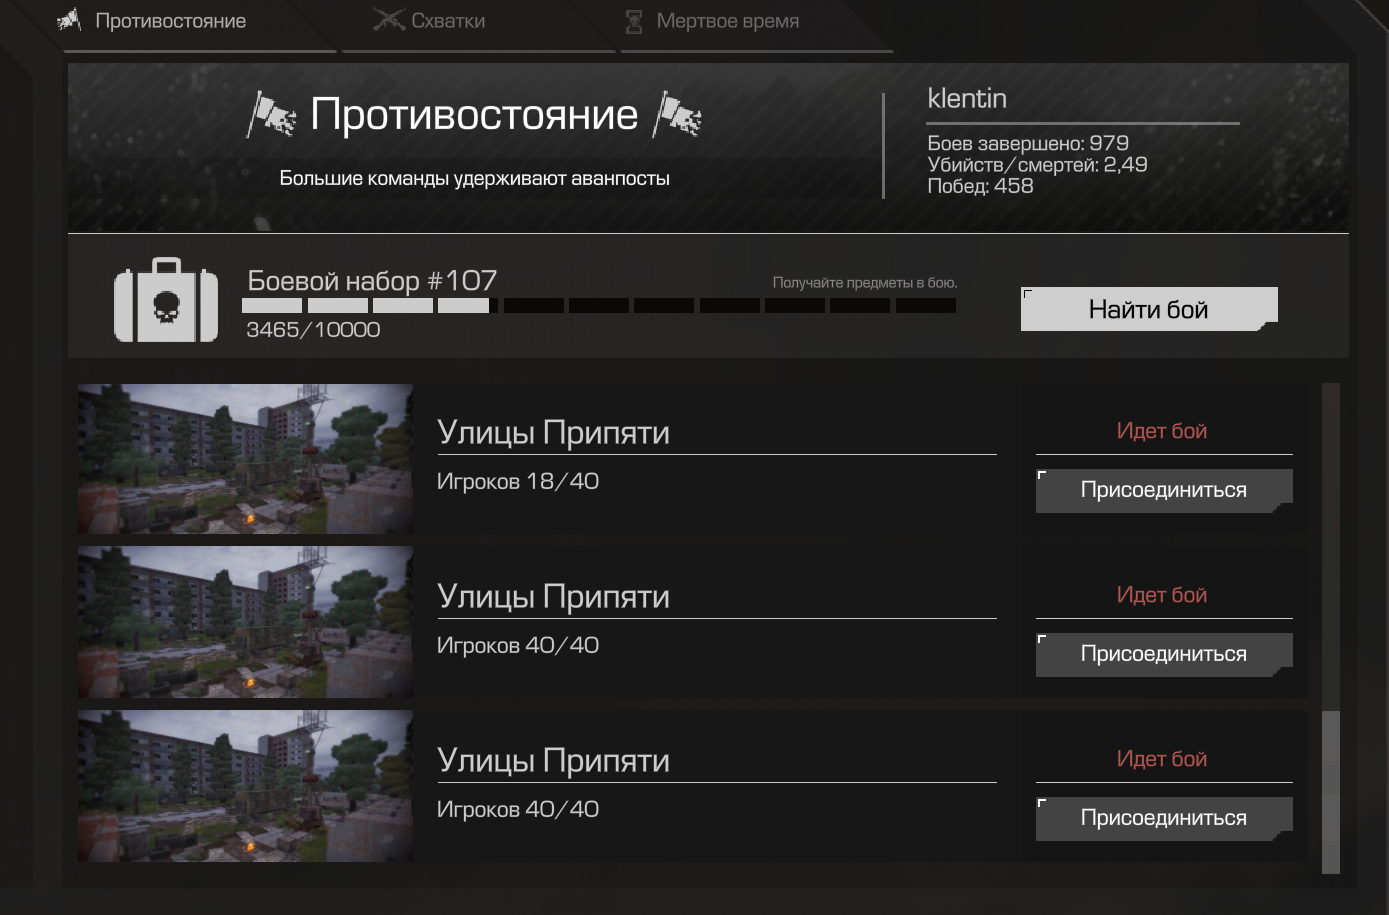Click the Убийств/смертей: 2,49 stat
Image resolution: width=1389 pixels, height=915 pixels.
pos(1037,165)
